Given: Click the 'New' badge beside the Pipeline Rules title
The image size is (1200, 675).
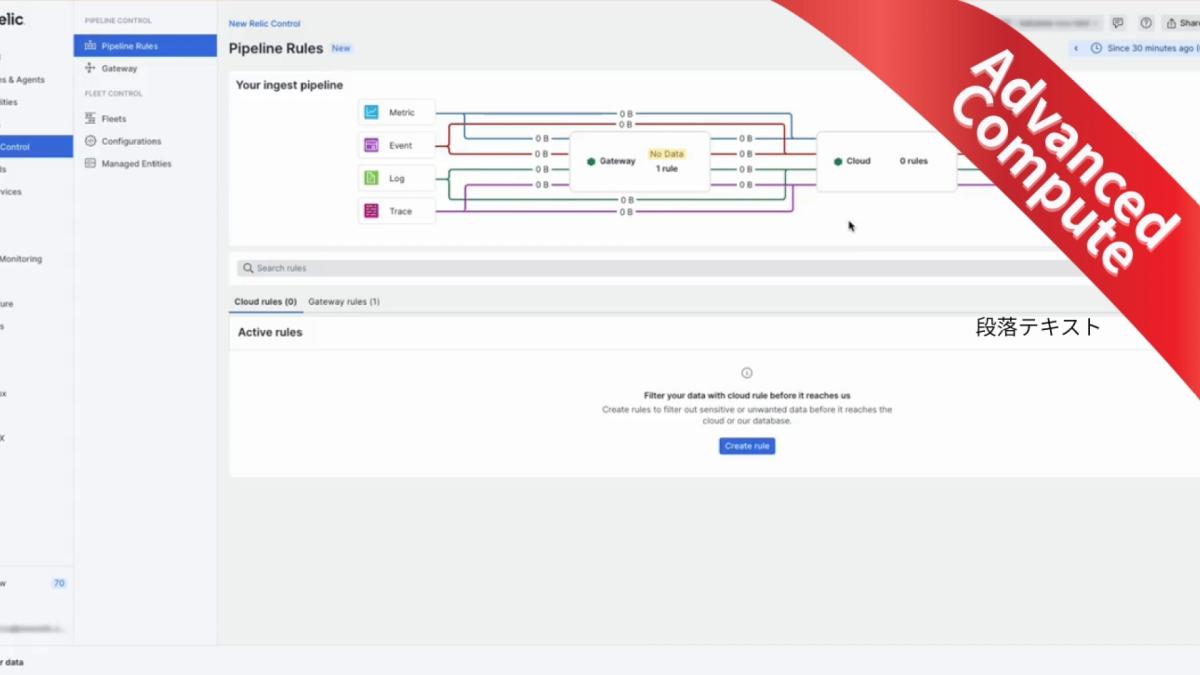Looking at the screenshot, I should pos(341,48).
